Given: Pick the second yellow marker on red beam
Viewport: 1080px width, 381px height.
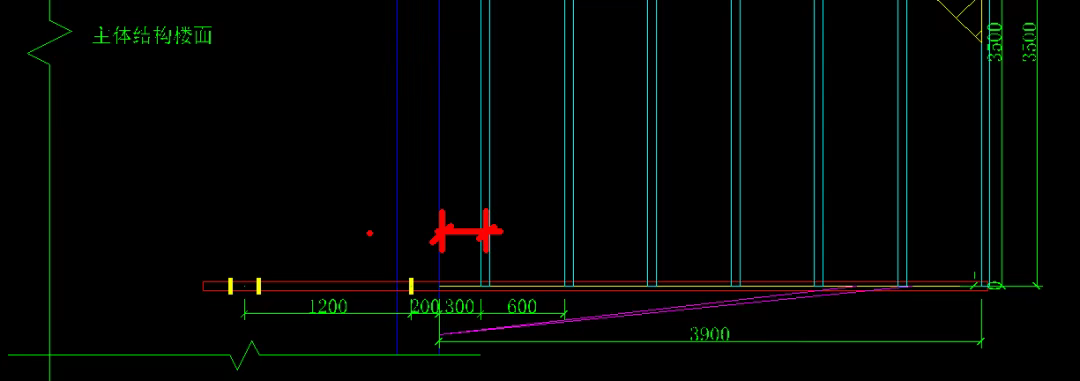Looking at the screenshot, I should pos(258,286).
